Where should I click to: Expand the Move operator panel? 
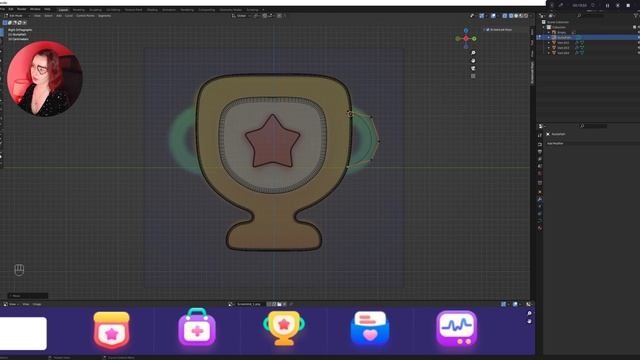(28, 296)
